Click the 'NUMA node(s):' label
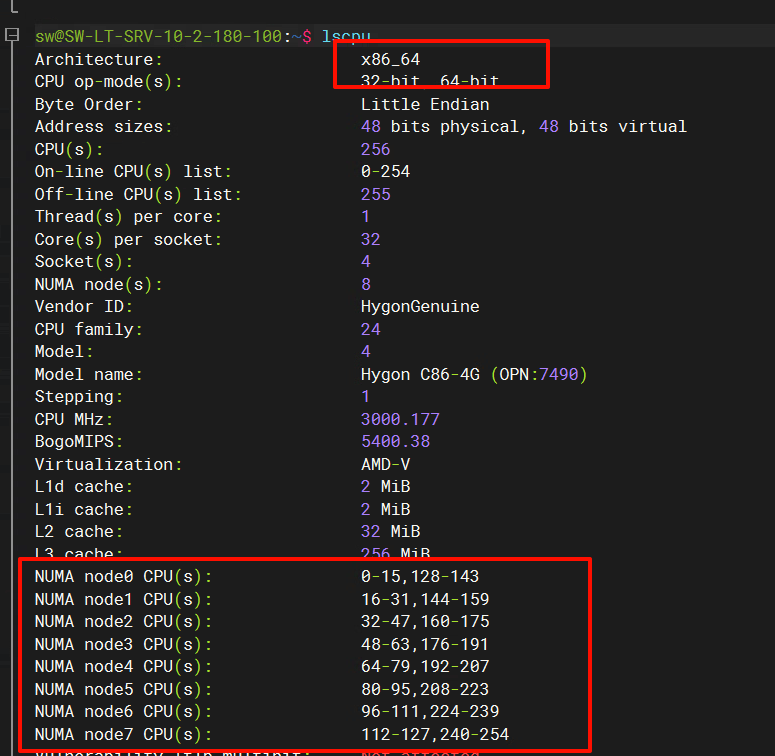 coord(98,285)
